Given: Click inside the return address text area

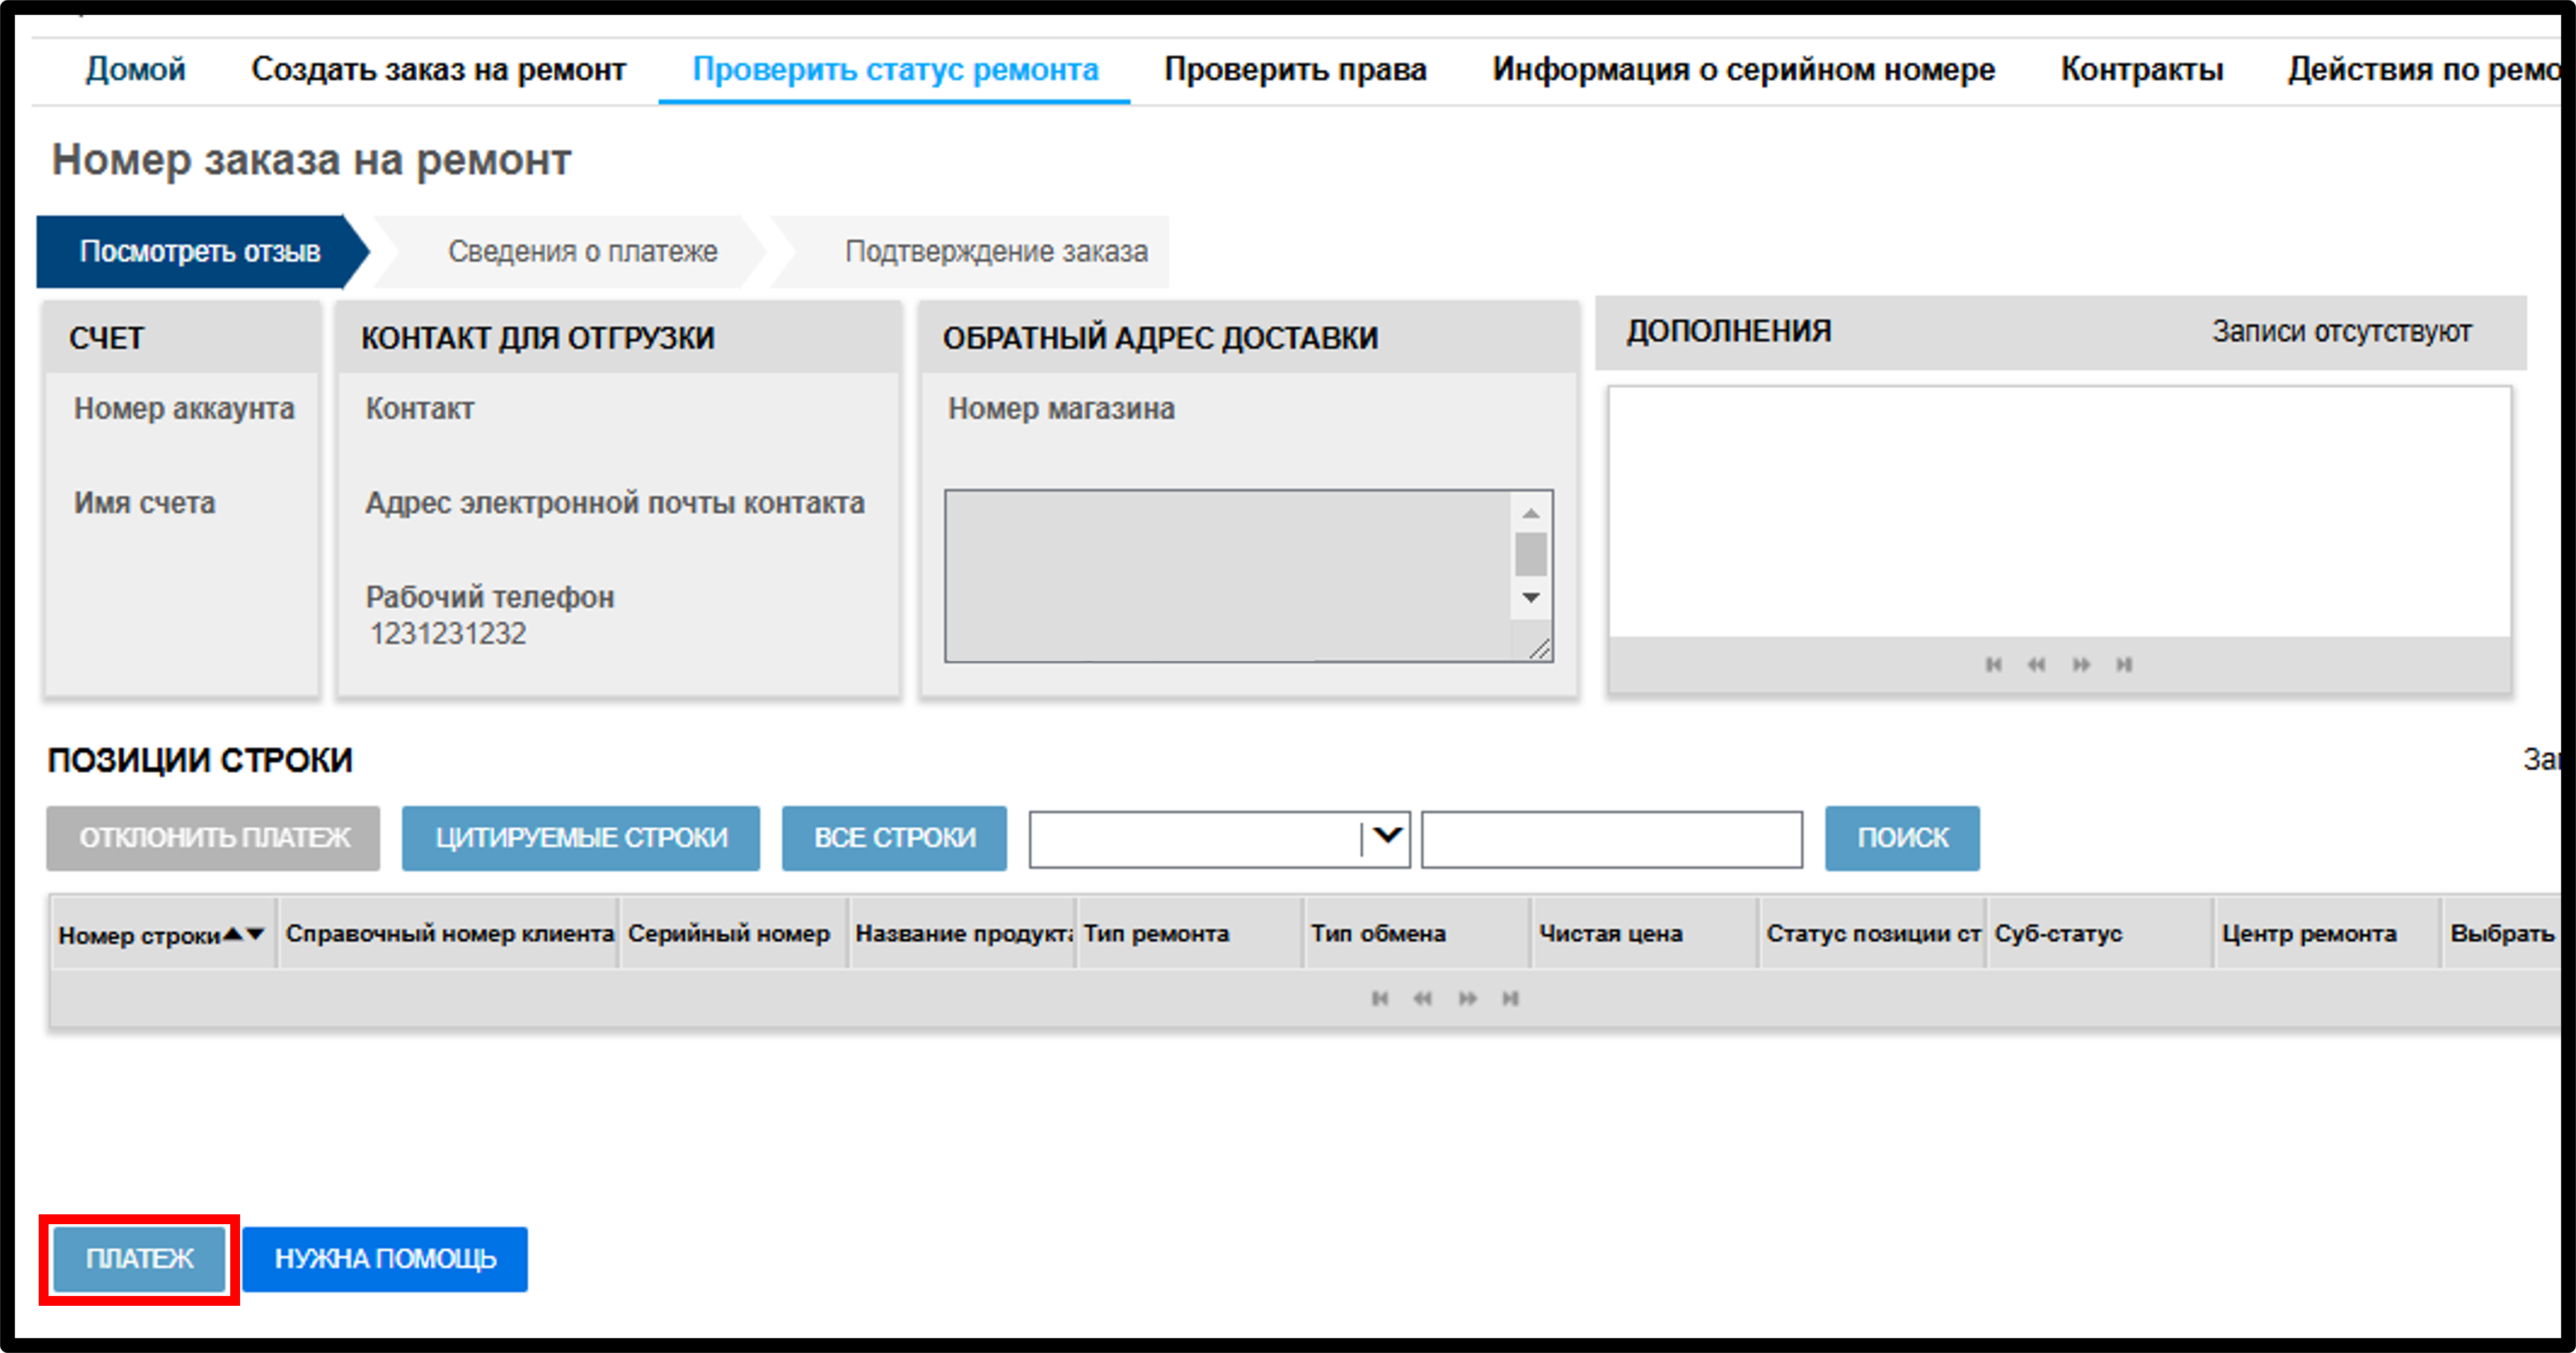Looking at the screenshot, I should pos(1228,576).
